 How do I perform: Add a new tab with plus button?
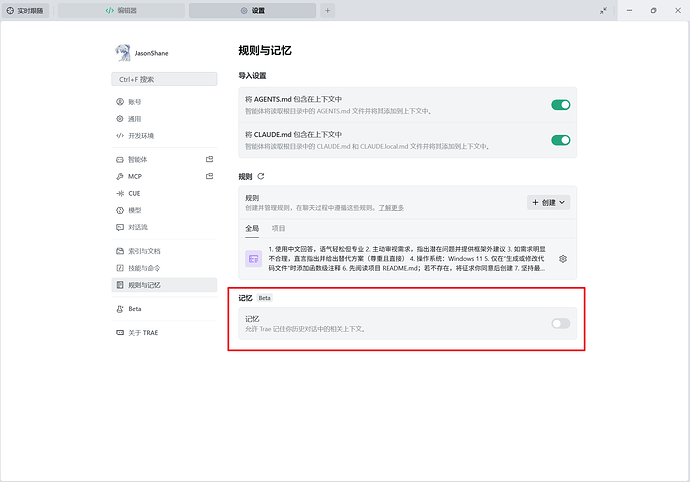pos(327,11)
